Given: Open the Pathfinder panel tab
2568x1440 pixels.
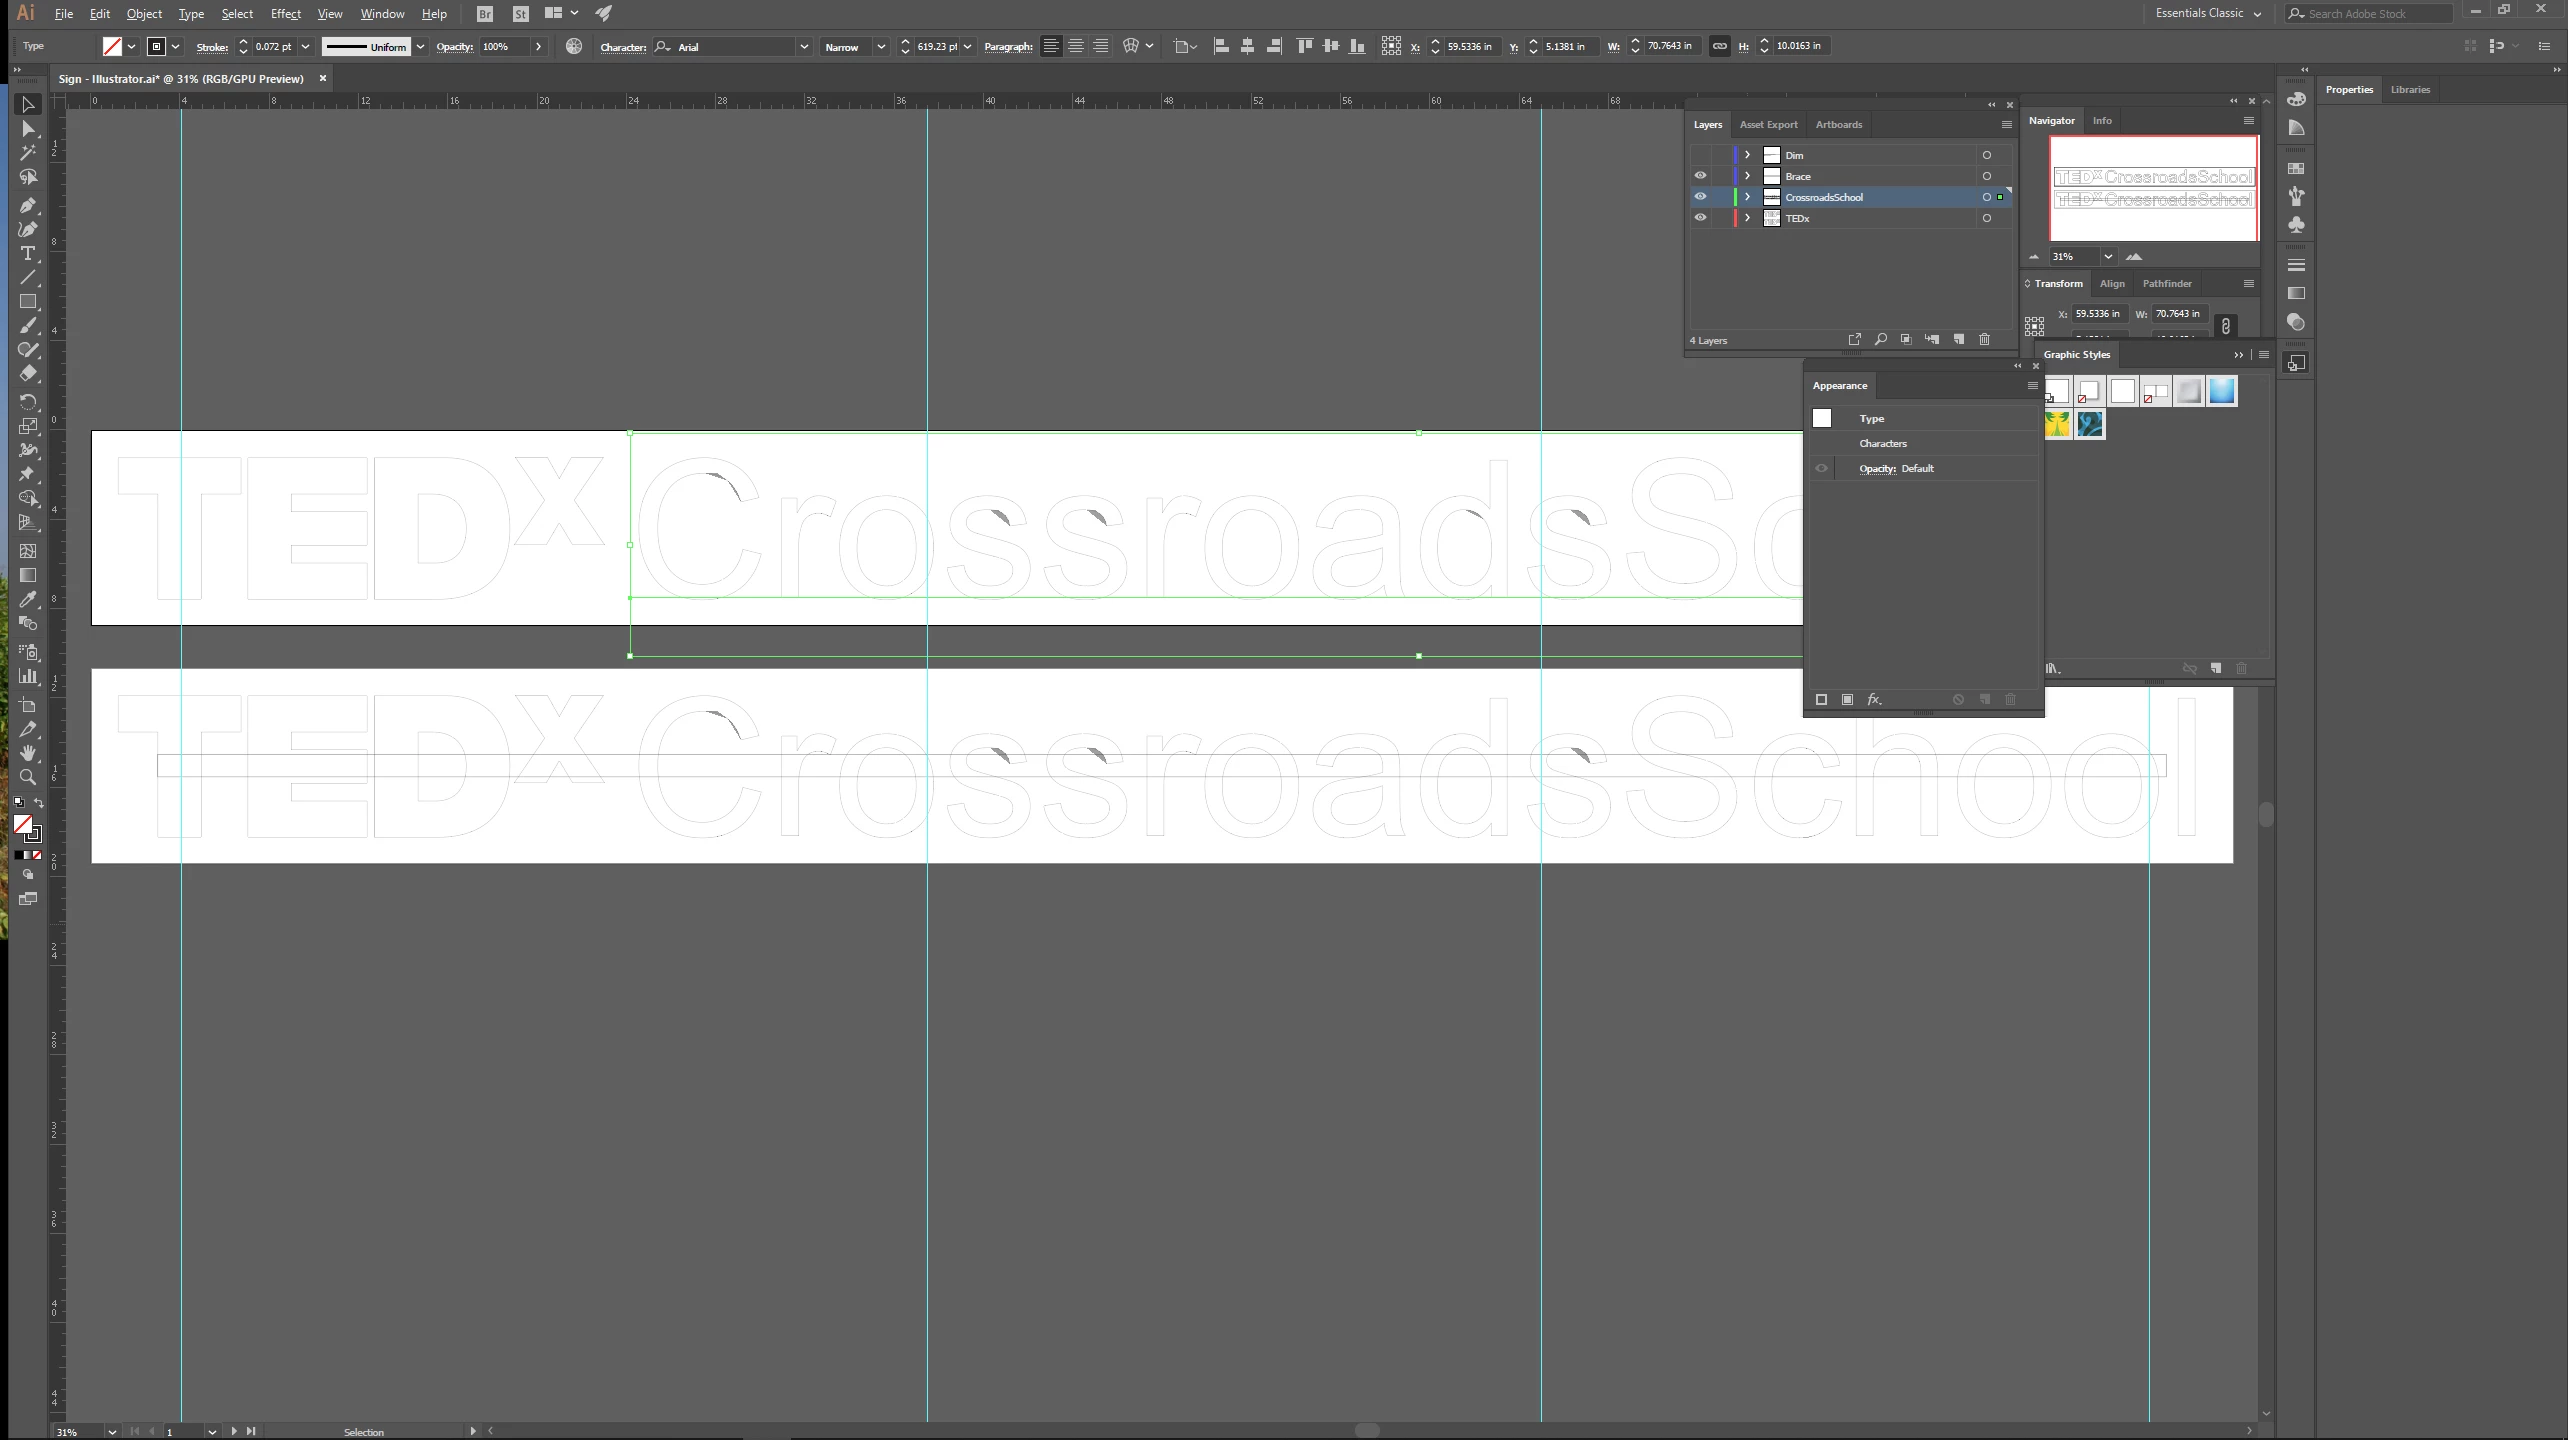Looking at the screenshot, I should 2166,284.
